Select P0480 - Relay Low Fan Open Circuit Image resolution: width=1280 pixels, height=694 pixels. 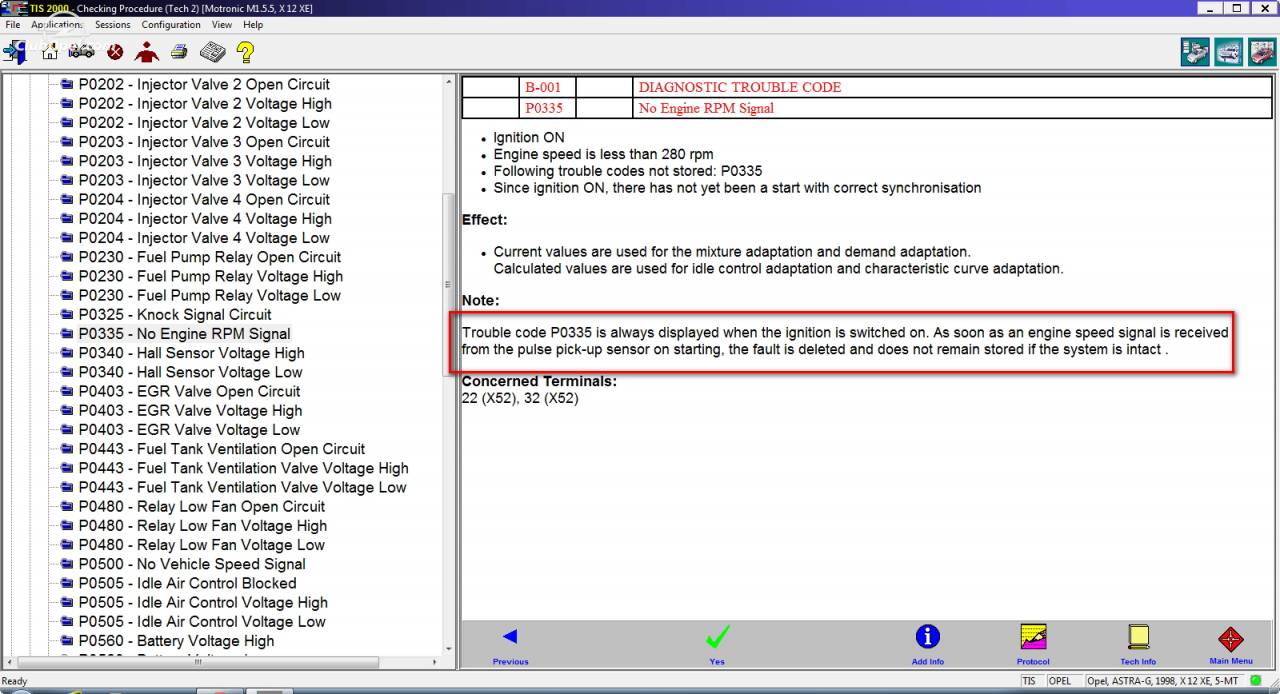[202, 507]
